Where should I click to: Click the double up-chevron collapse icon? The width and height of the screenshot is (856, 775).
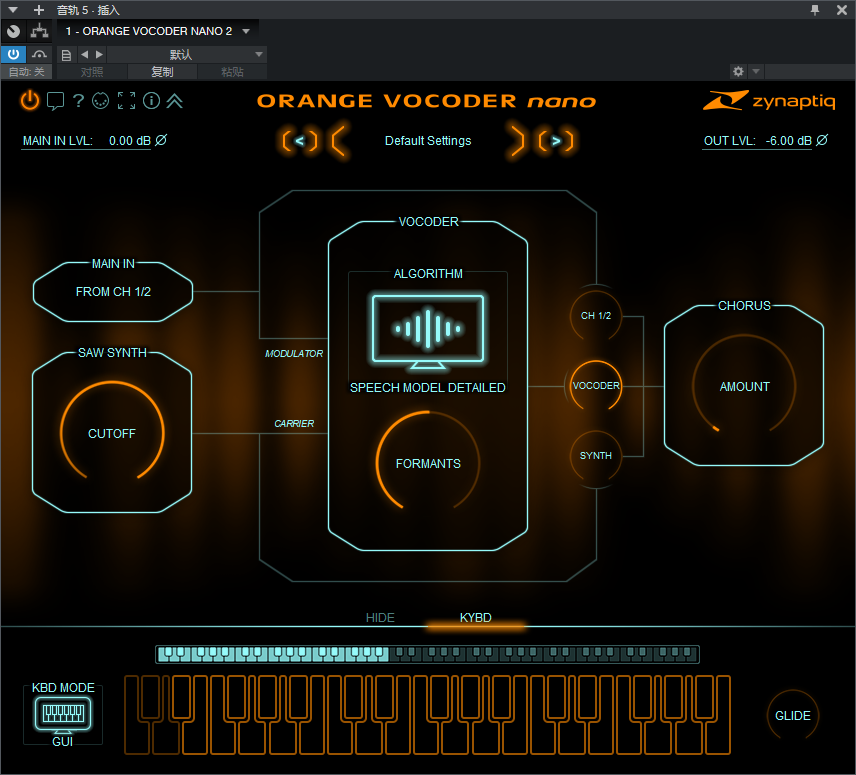point(175,101)
